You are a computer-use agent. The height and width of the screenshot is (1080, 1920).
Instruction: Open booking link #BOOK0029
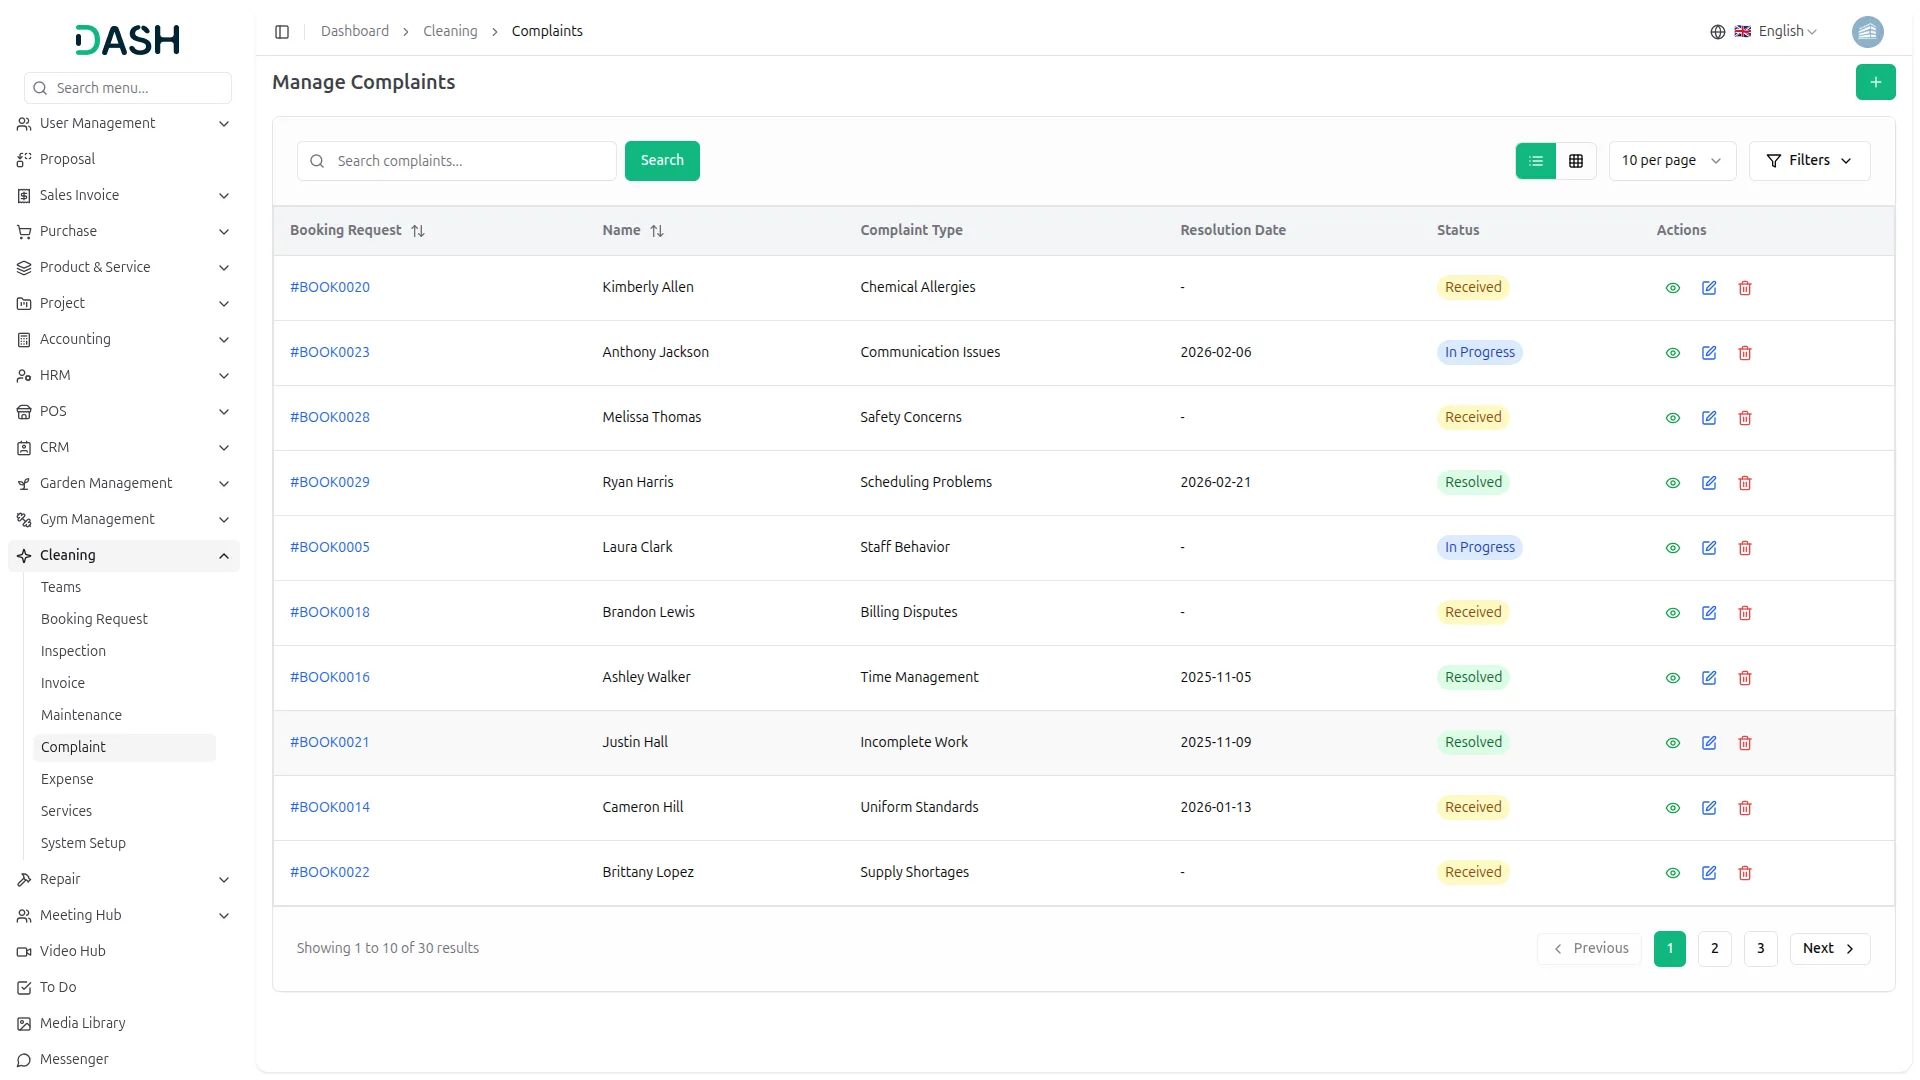tap(330, 482)
